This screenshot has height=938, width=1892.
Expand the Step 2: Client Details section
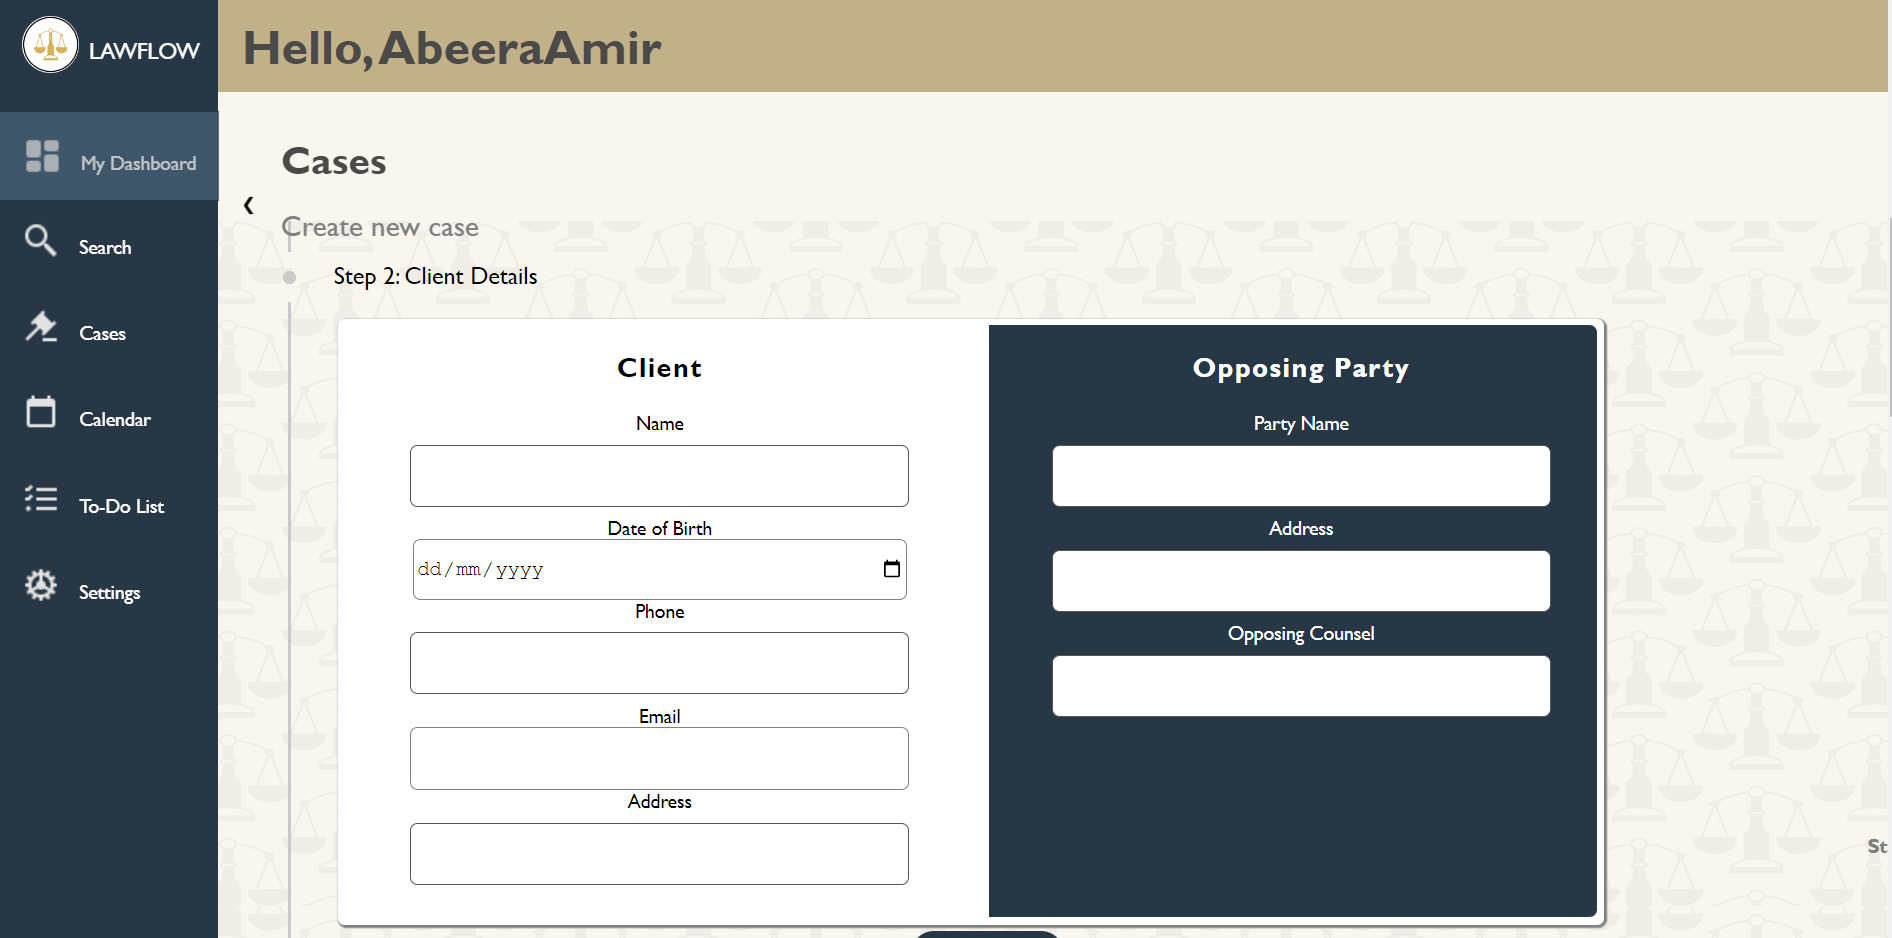click(435, 276)
